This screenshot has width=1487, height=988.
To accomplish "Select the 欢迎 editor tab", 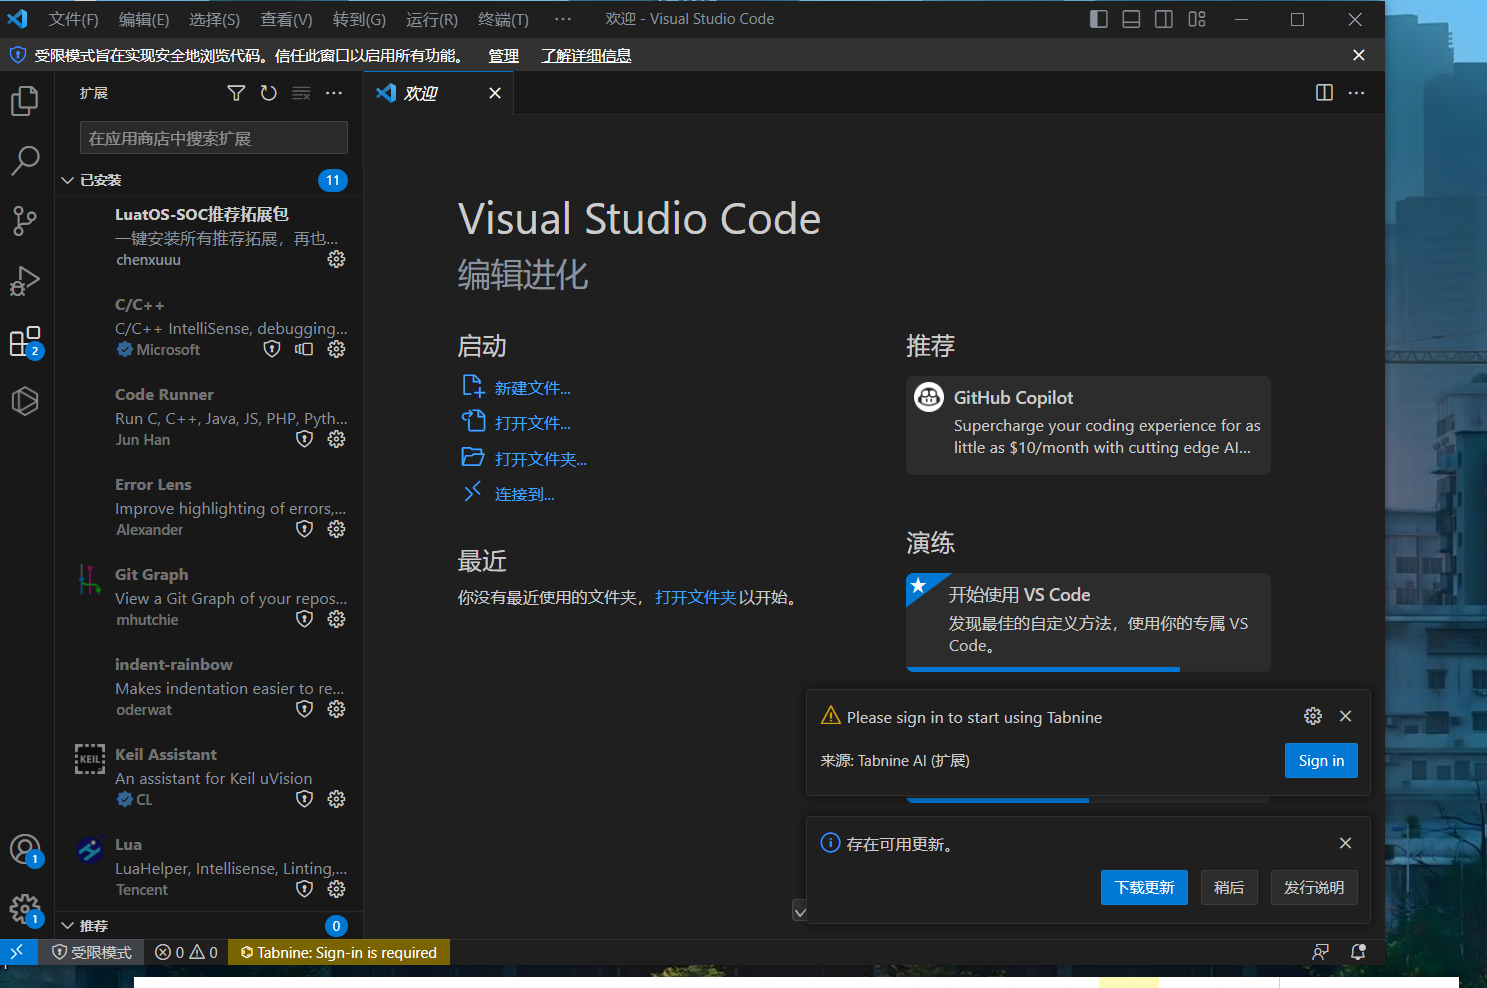I will pos(439,93).
